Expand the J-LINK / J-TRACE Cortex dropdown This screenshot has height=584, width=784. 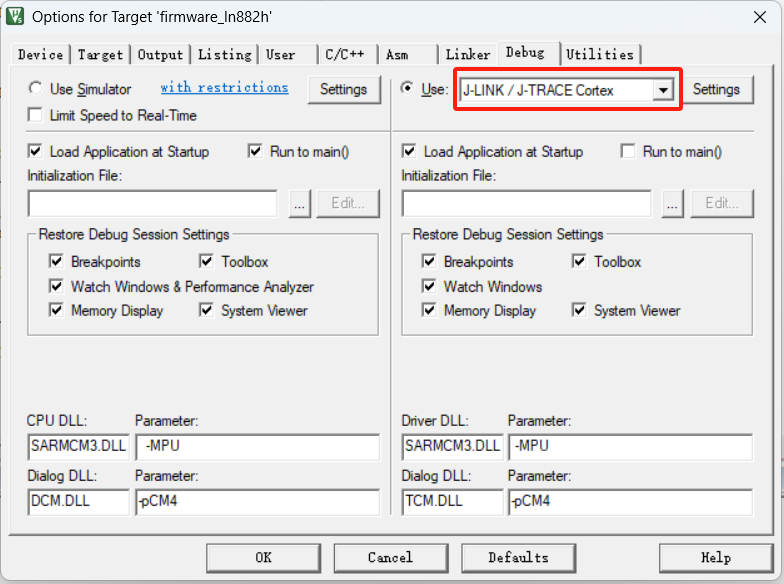pyautogui.click(x=663, y=90)
